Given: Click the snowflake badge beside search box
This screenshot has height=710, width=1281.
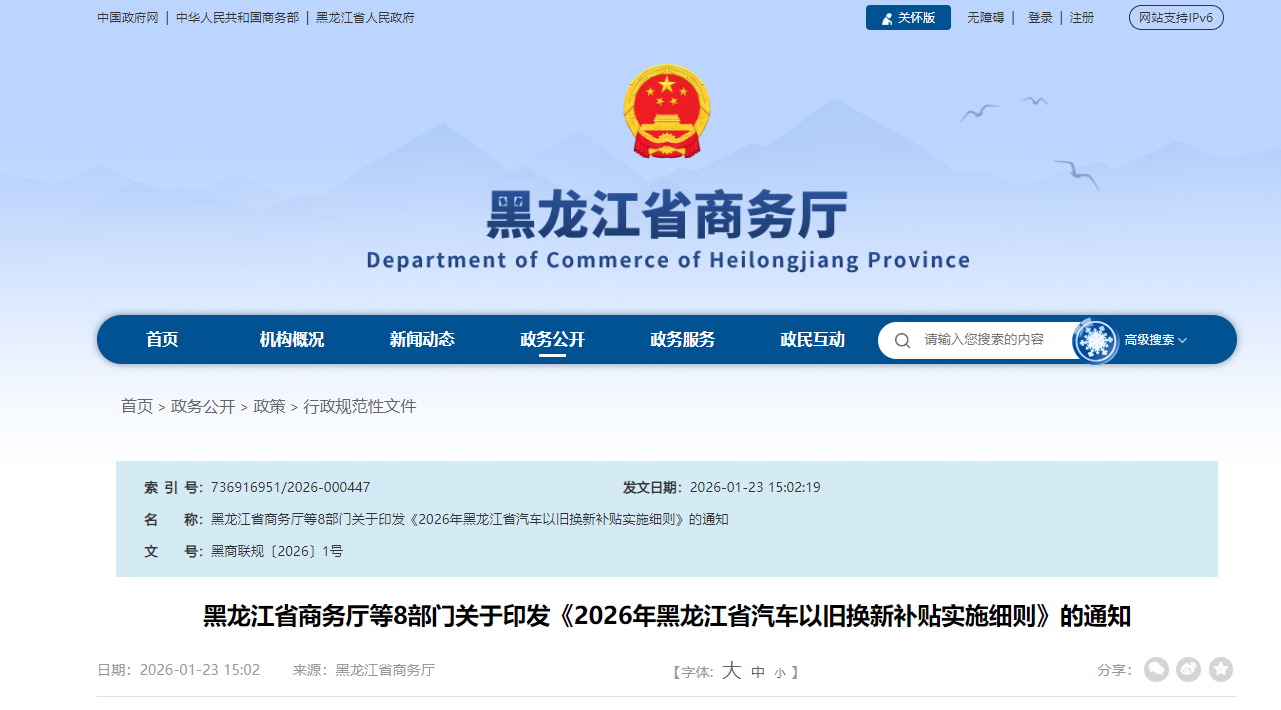Looking at the screenshot, I should (1095, 341).
